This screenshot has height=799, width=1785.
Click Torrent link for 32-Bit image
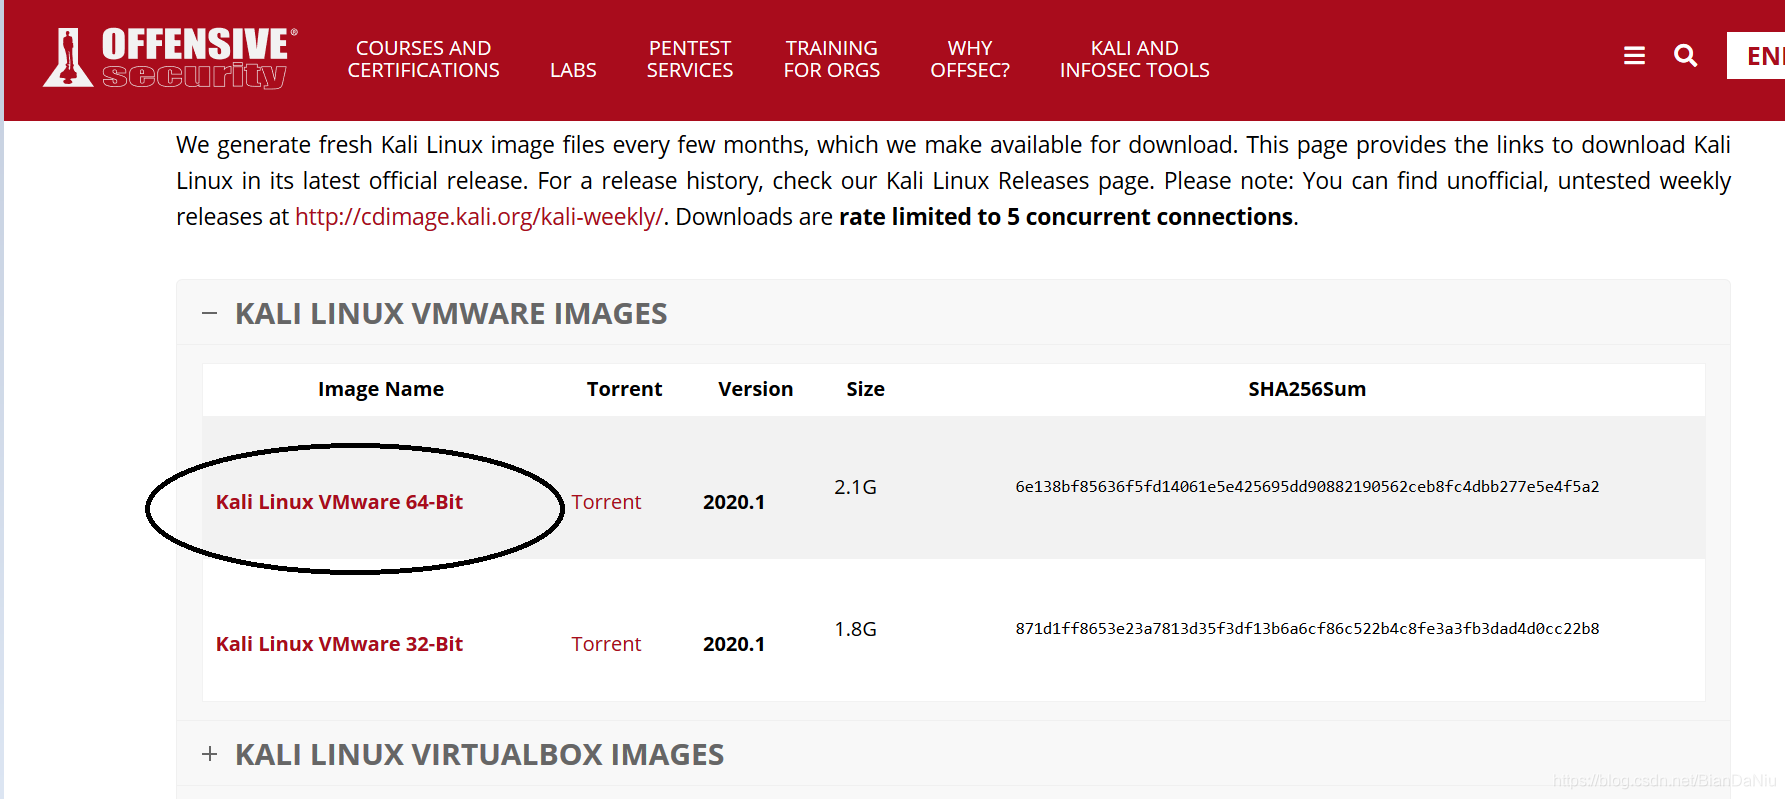coord(606,644)
